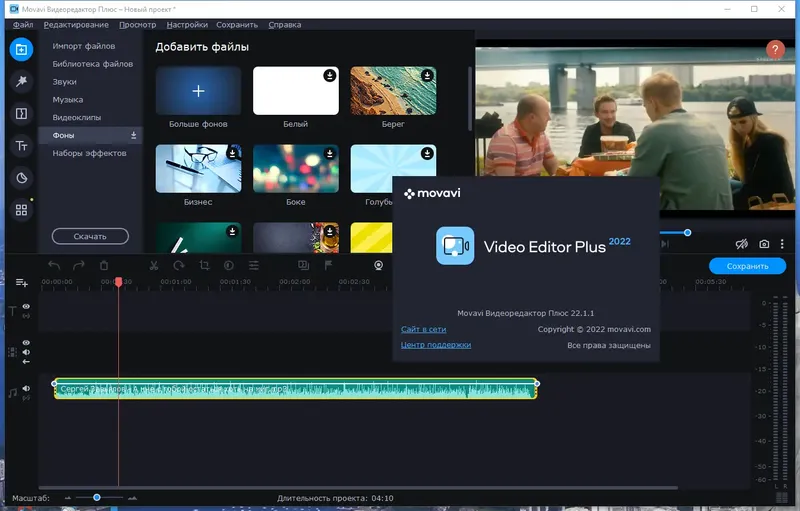
Task: Open the overlay picture-in-picture tool icon
Action: click(303, 265)
